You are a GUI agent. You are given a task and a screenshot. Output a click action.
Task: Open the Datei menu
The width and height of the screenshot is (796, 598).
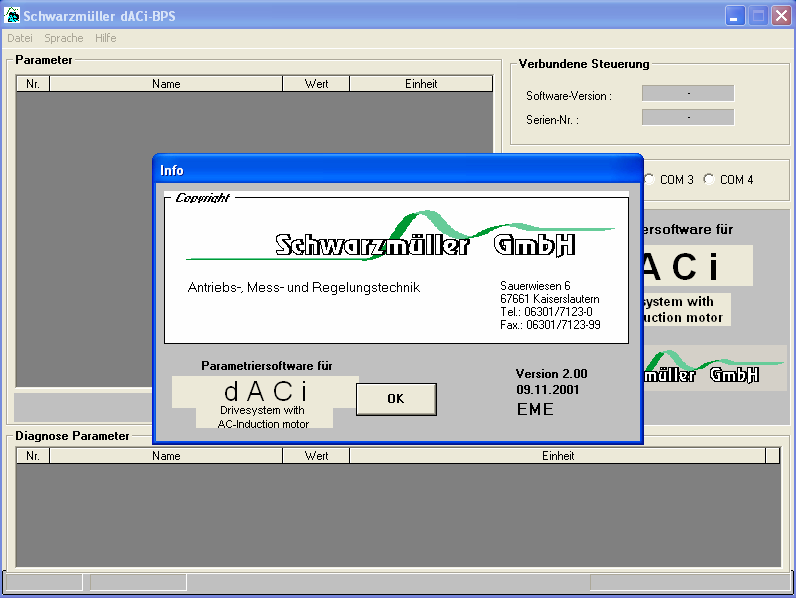pyautogui.click(x=20, y=38)
